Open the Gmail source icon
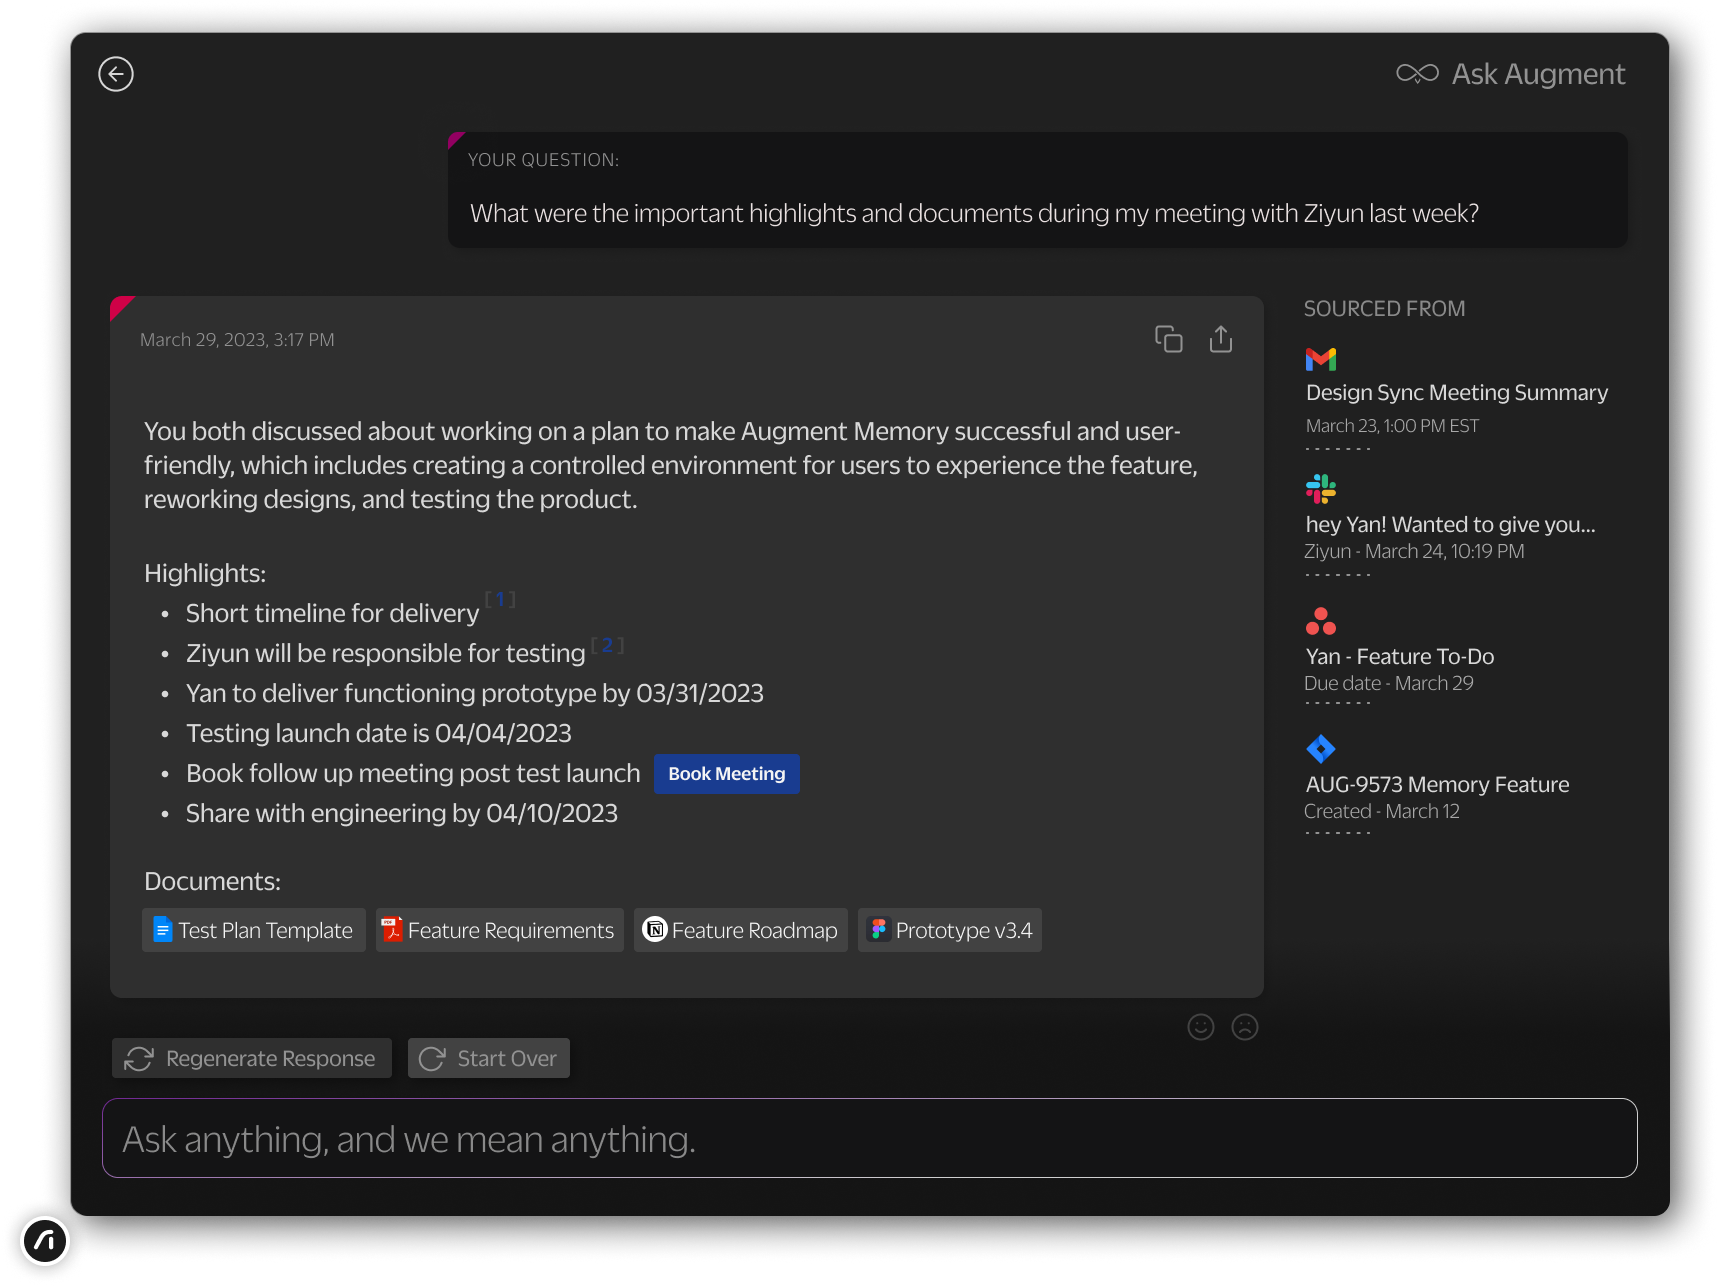This screenshot has width=1718, height=1286. (x=1321, y=359)
